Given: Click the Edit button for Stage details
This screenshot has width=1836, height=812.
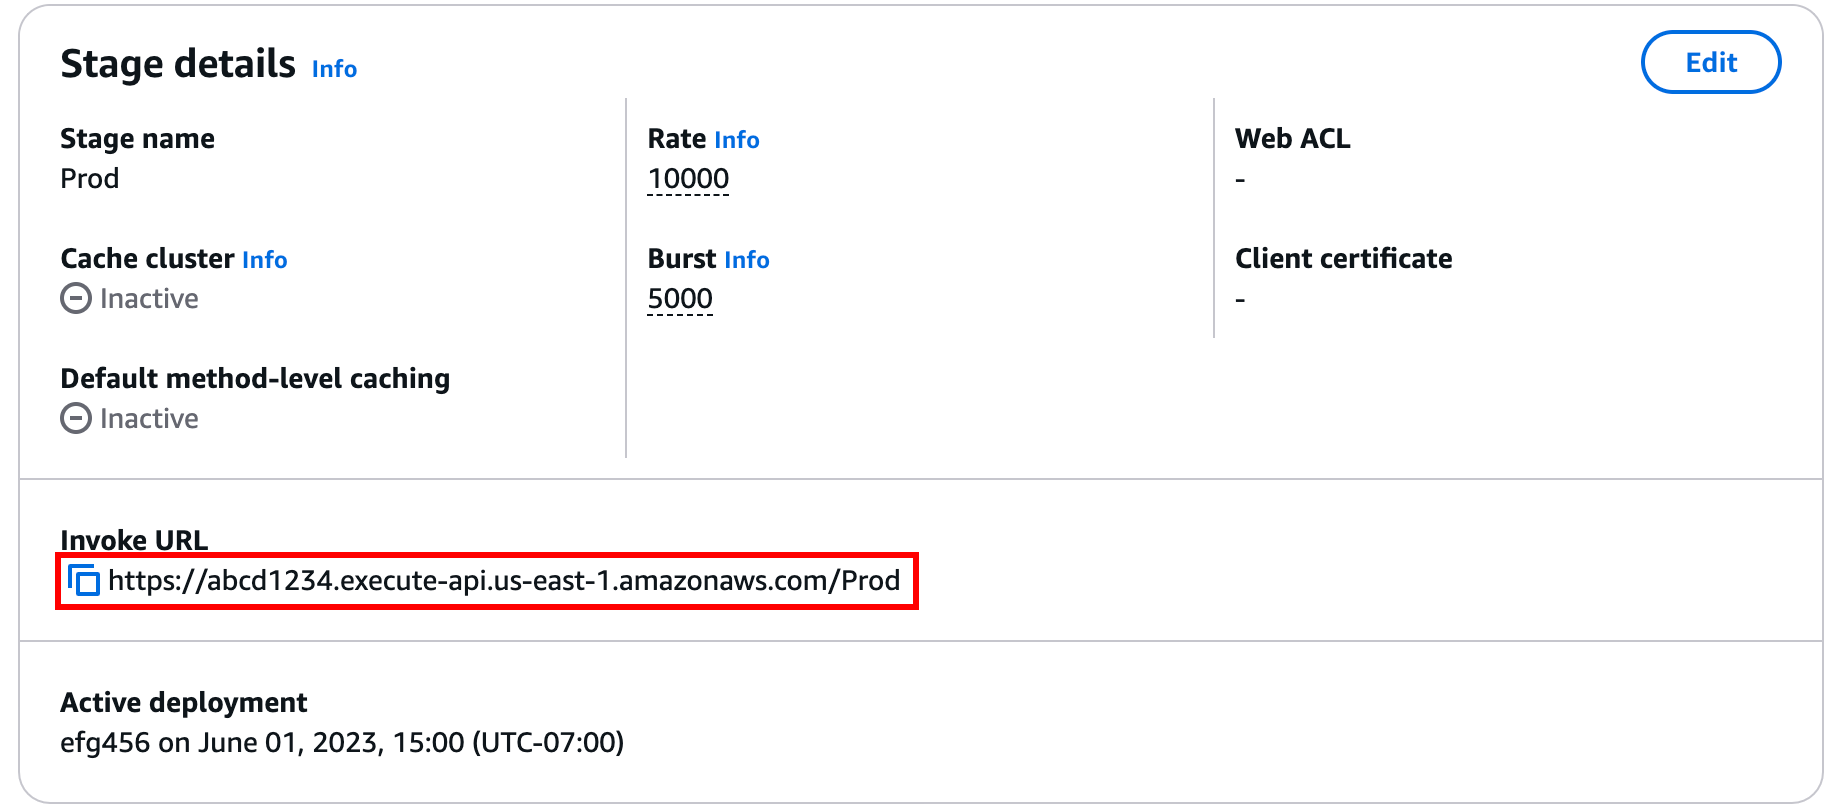Looking at the screenshot, I should (x=1710, y=62).
